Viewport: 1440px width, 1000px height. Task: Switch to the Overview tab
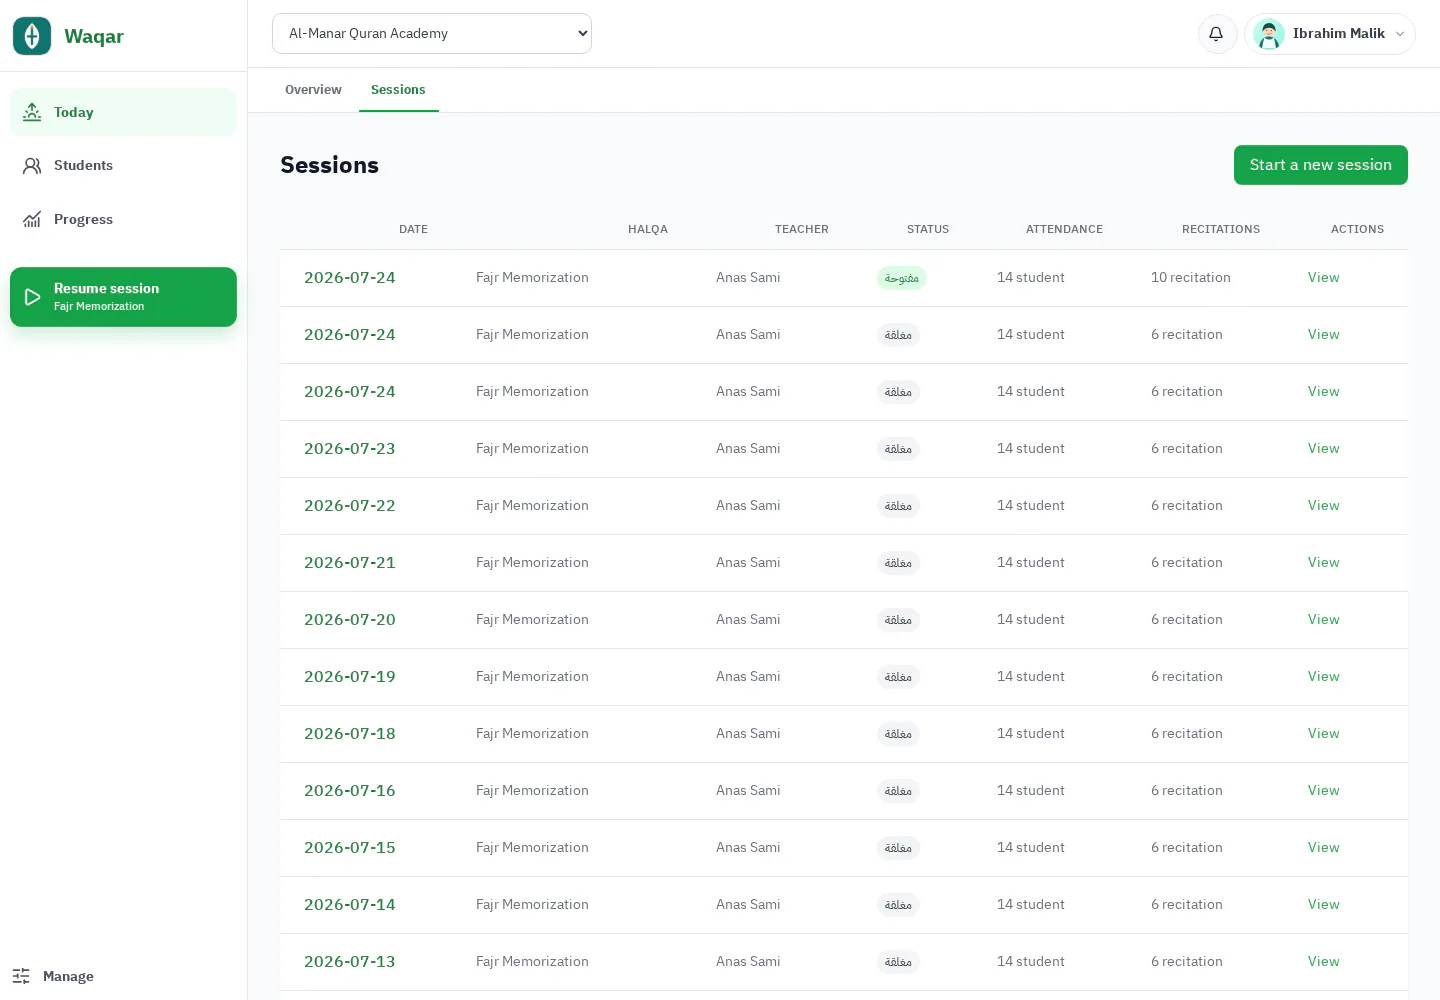tap(313, 90)
